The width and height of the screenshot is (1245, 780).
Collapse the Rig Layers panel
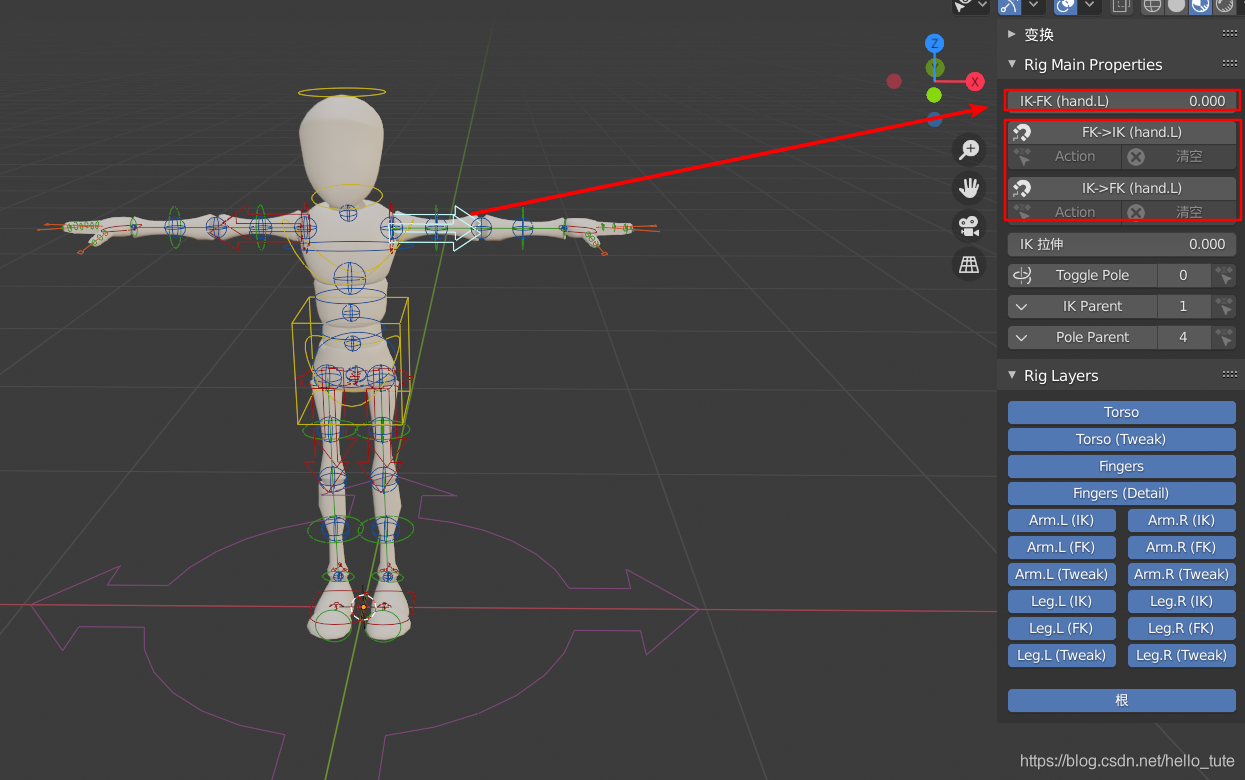point(1012,375)
